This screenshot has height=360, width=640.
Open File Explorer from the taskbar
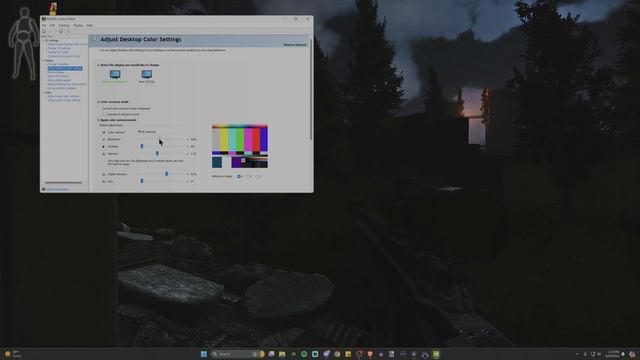click(x=282, y=354)
